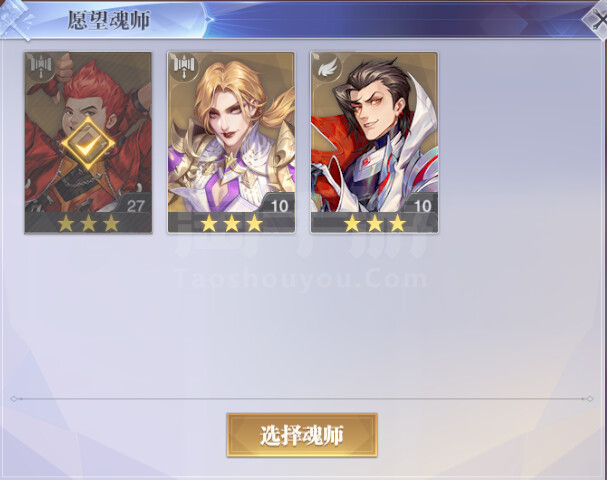
Task: Click the left diamond end of divider line
Action: tap(14, 399)
